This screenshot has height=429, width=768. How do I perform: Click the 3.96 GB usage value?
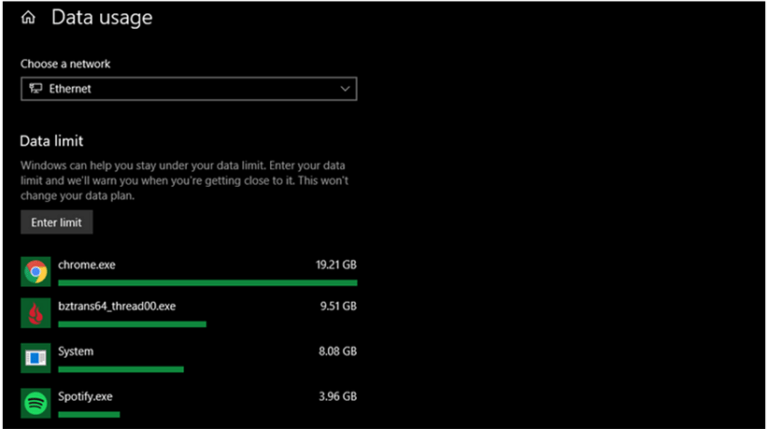[337, 396]
